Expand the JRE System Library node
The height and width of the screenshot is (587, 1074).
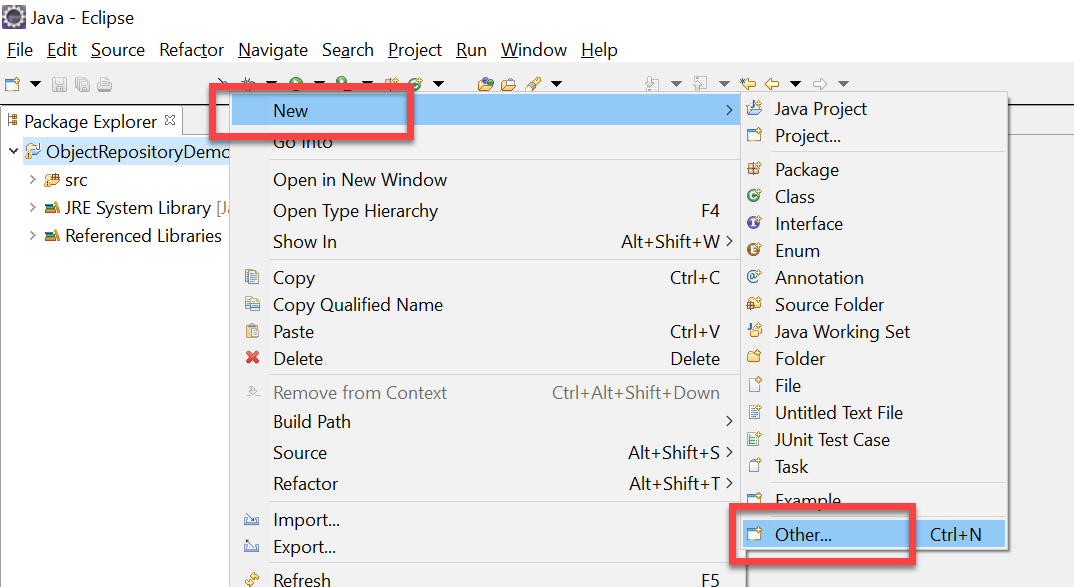click(33, 208)
